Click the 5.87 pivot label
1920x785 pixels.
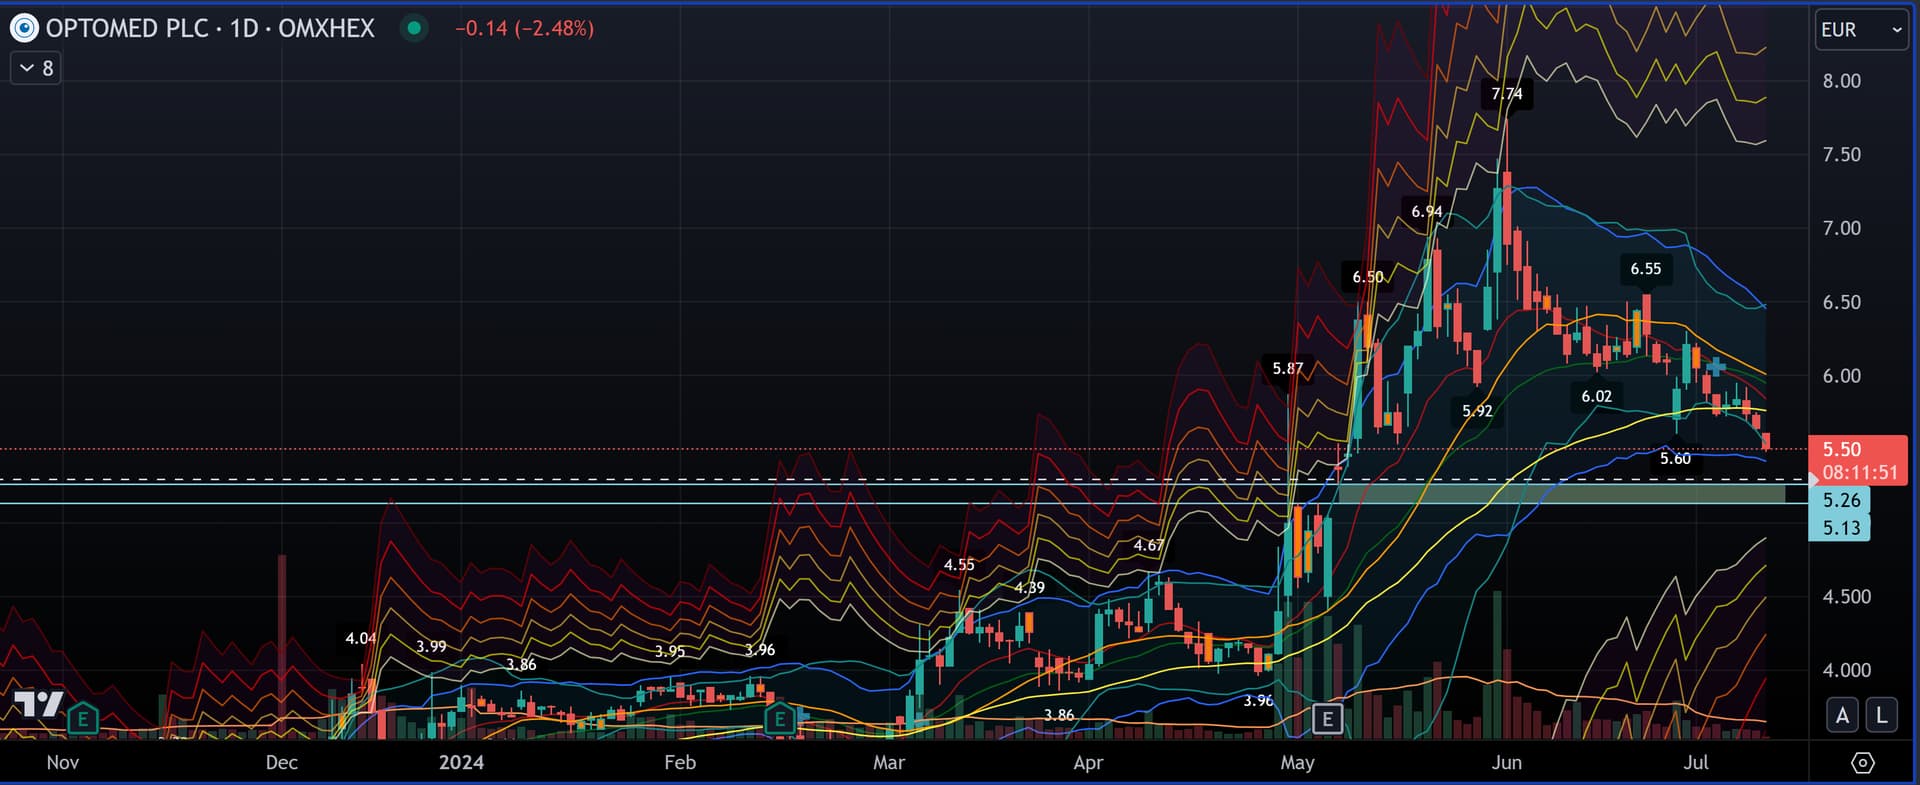[1288, 368]
